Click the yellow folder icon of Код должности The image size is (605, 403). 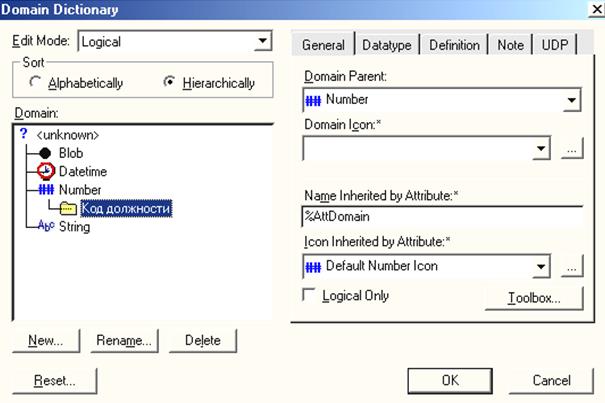coord(68,208)
